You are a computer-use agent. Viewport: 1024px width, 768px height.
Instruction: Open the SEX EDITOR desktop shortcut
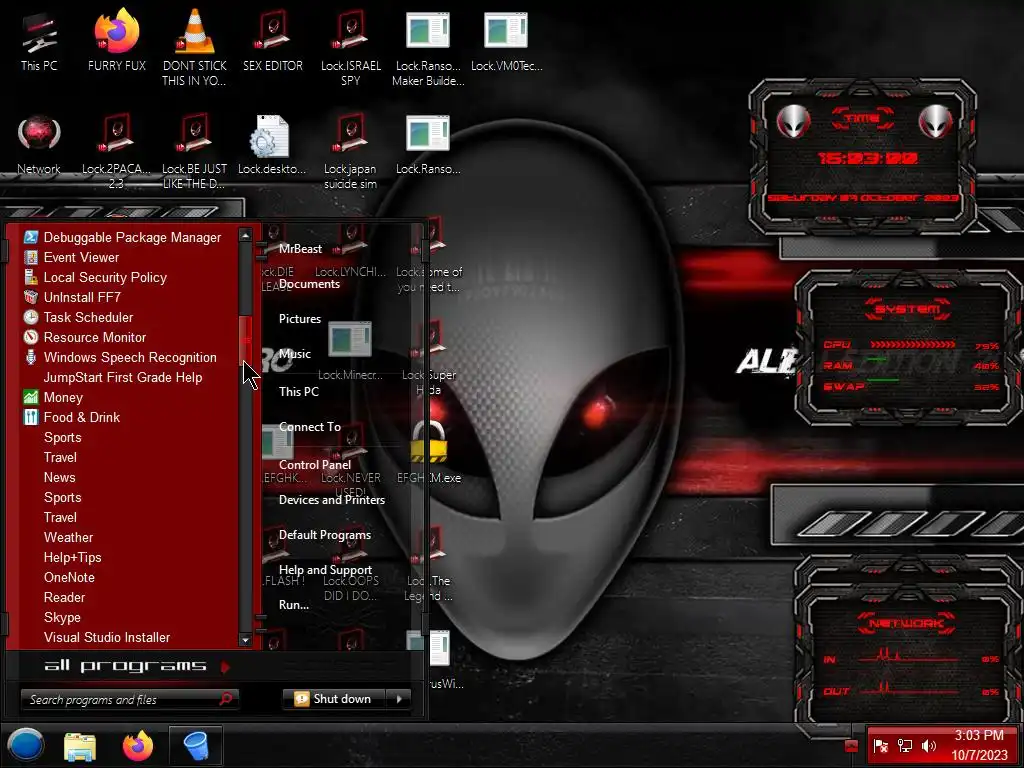tap(273, 42)
